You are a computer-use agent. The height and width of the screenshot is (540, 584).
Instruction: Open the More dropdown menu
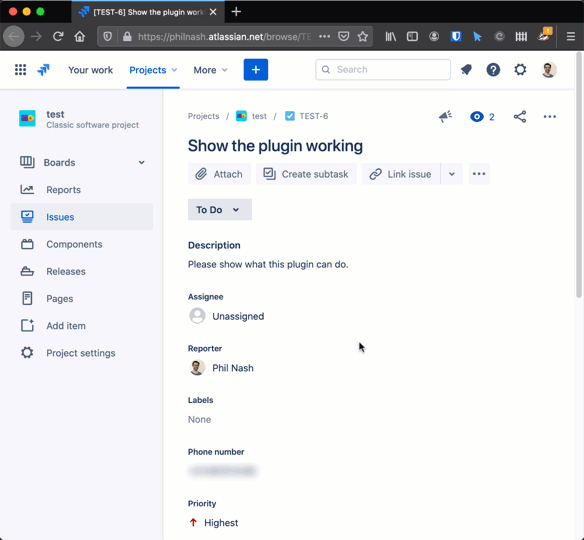coord(210,70)
